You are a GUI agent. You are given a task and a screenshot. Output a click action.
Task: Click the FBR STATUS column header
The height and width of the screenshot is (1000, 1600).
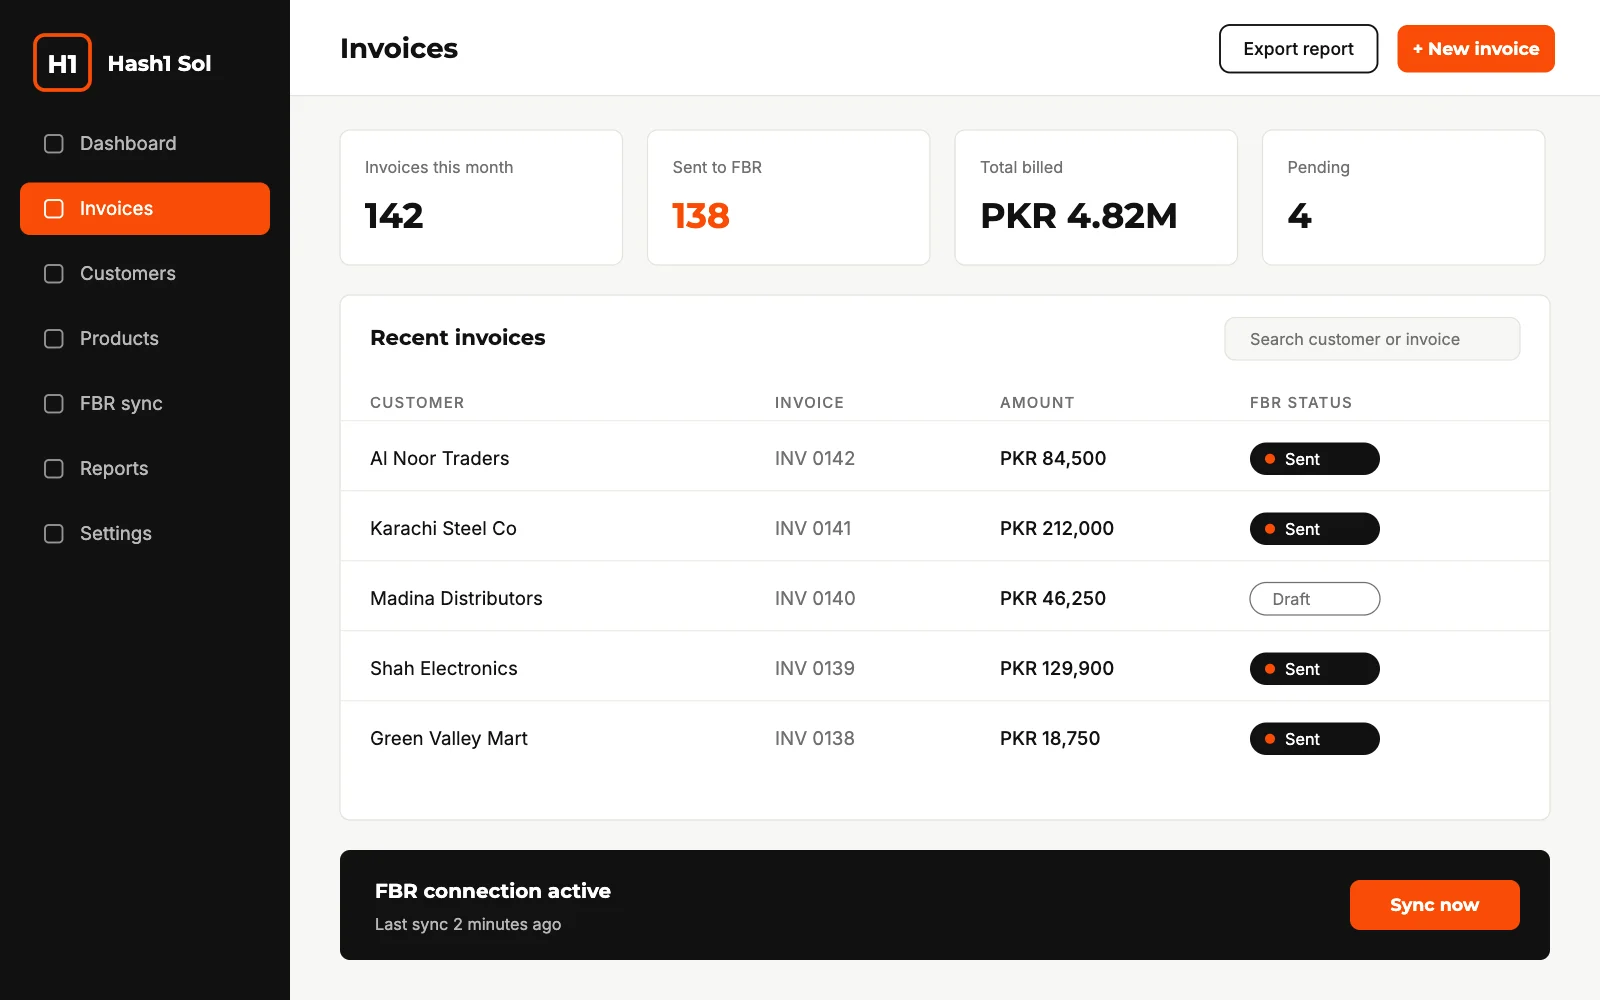pos(1301,403)
